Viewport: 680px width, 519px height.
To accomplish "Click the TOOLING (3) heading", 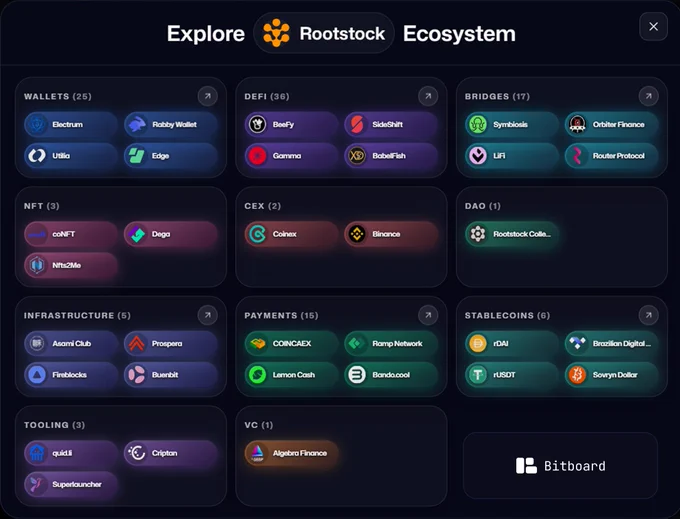I will 54,425.
